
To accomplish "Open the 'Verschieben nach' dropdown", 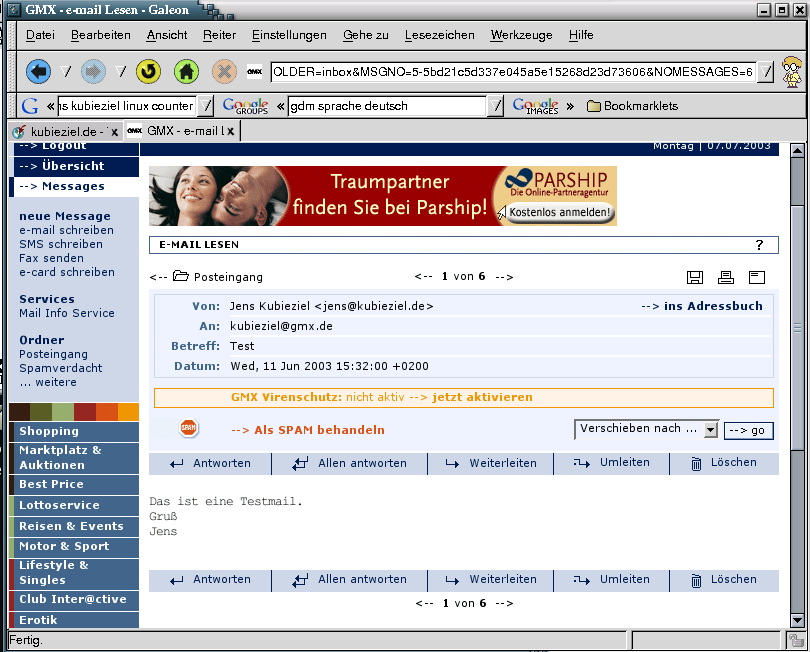I will tap(647, 429).
